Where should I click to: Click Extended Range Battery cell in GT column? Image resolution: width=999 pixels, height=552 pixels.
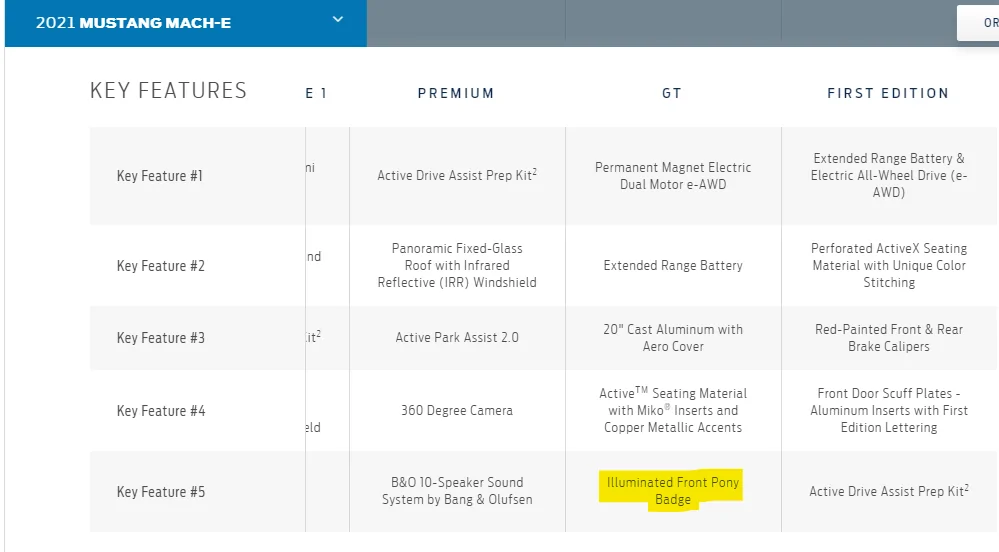pyautogui.click(x=673, y=265)
